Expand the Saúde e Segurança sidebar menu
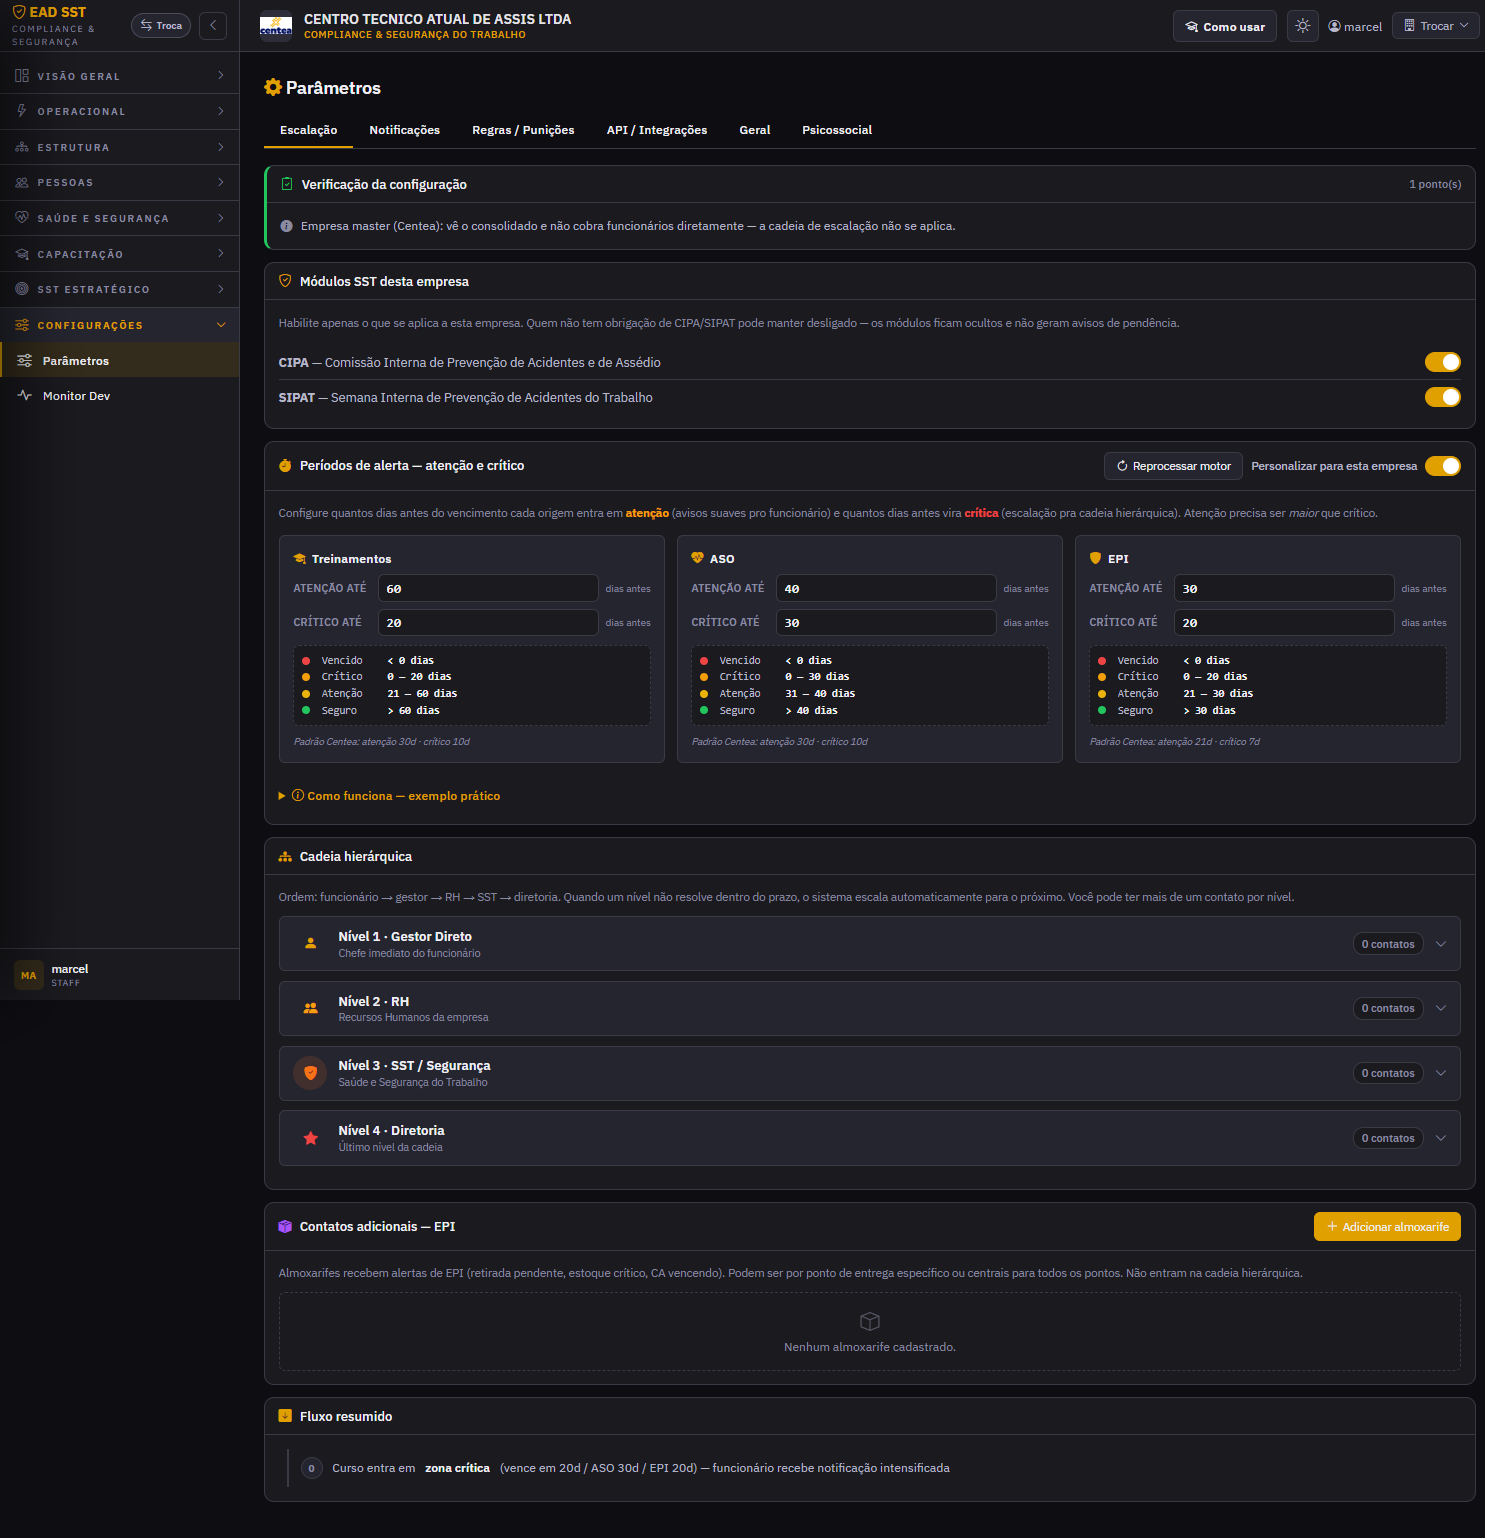 point(120,218)
